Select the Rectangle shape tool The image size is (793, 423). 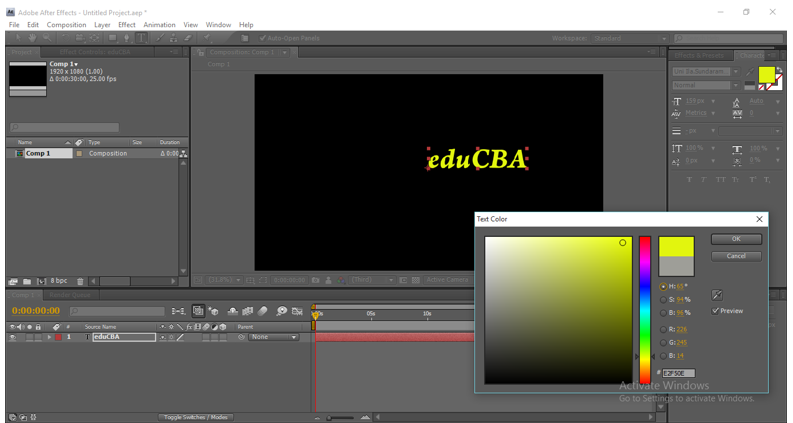pos(113,38)
